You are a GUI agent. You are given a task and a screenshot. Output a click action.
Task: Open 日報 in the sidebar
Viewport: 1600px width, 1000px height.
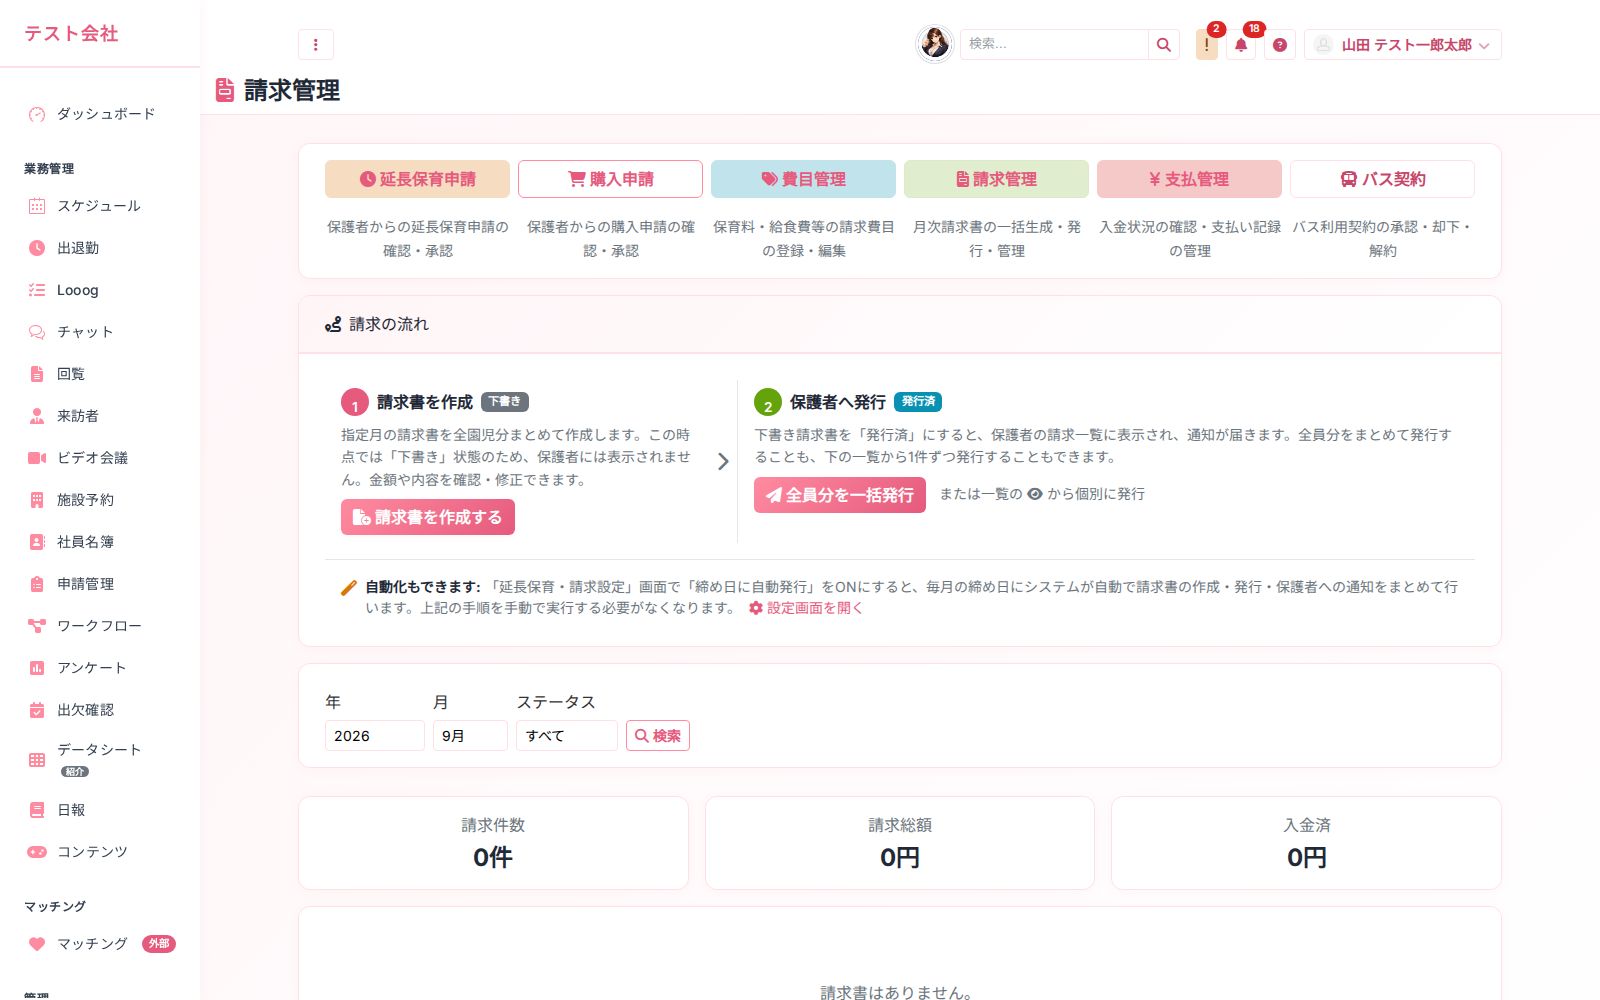click(100, 810)
